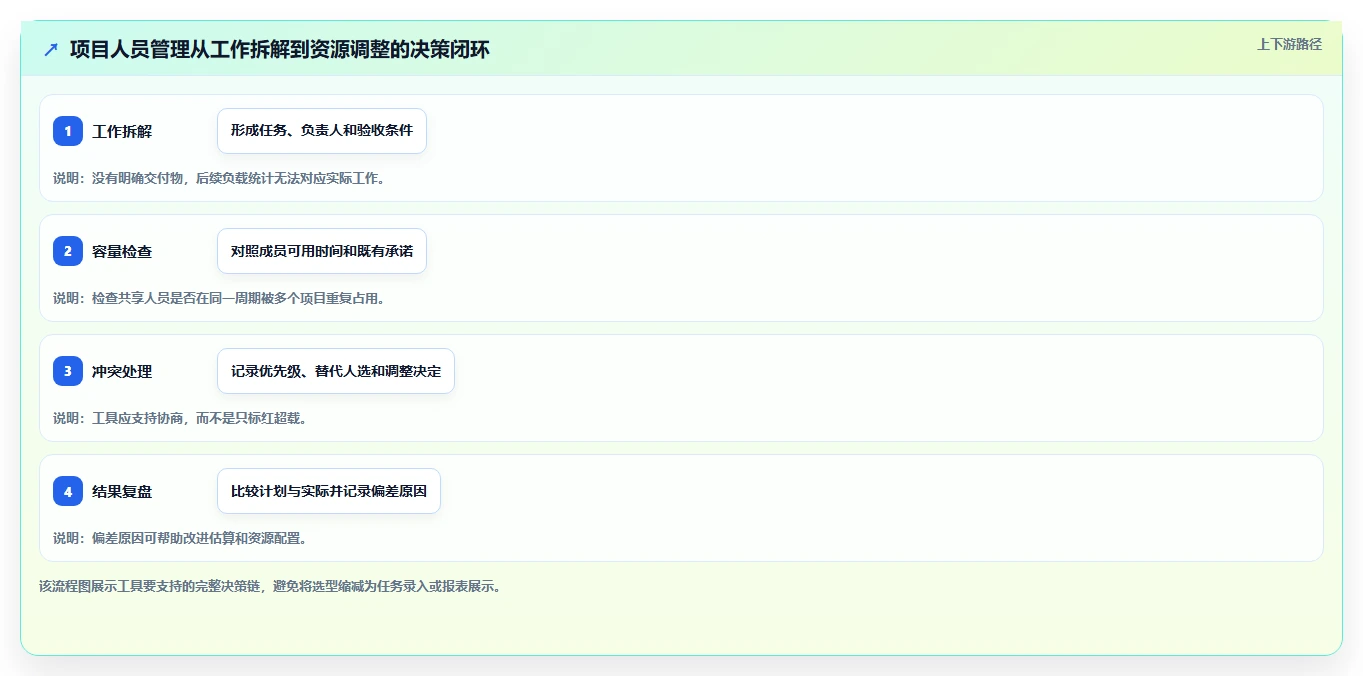Screen dimensions: 1363x676
Task: Click the note 没有明确交付物，后续负载统计无法对应实际工作
Action: (219, 178)
